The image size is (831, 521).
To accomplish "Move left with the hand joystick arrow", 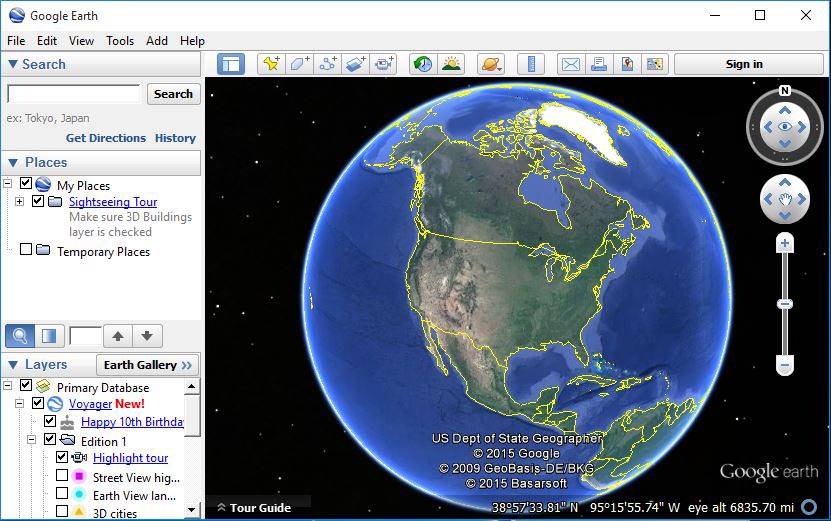I will 768,199.
